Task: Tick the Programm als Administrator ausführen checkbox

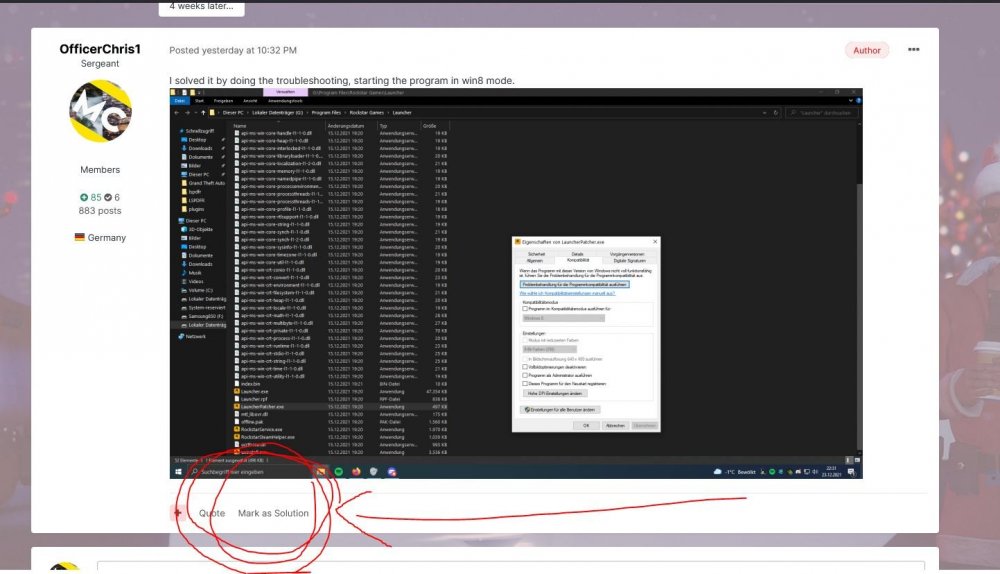Action: click(x=525, y=375)
